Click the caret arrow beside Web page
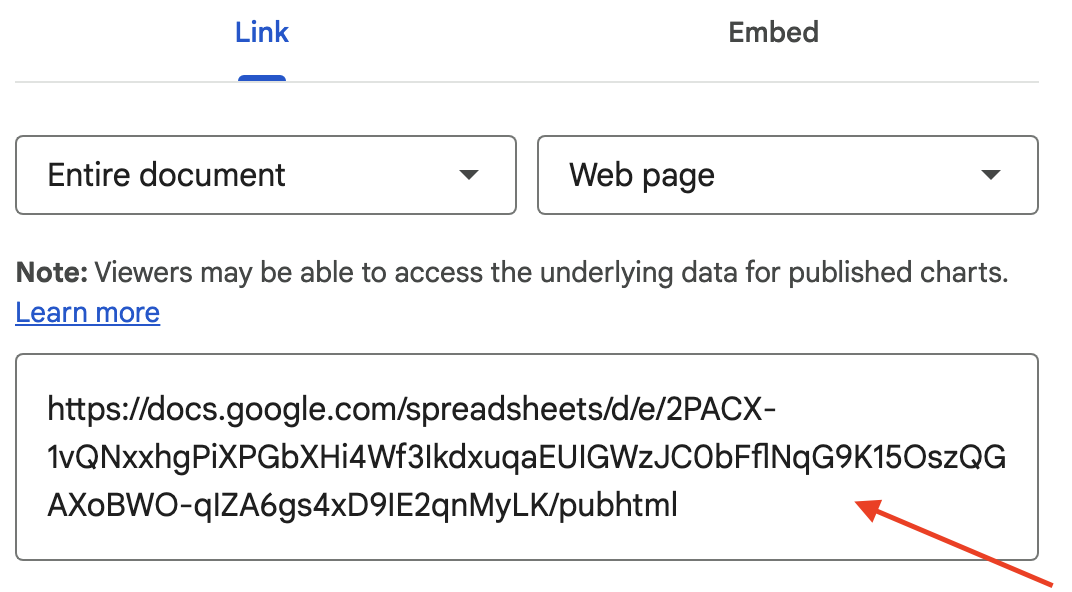 [x=990, y=175]
